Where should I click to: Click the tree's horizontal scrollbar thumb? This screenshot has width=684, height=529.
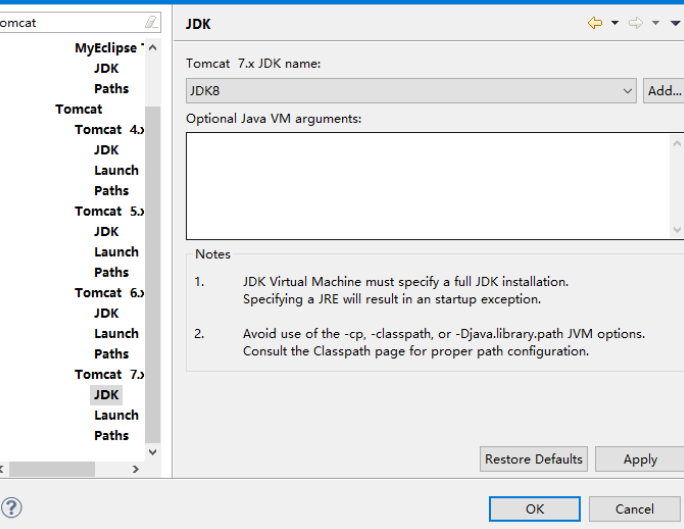coord(52,469)
